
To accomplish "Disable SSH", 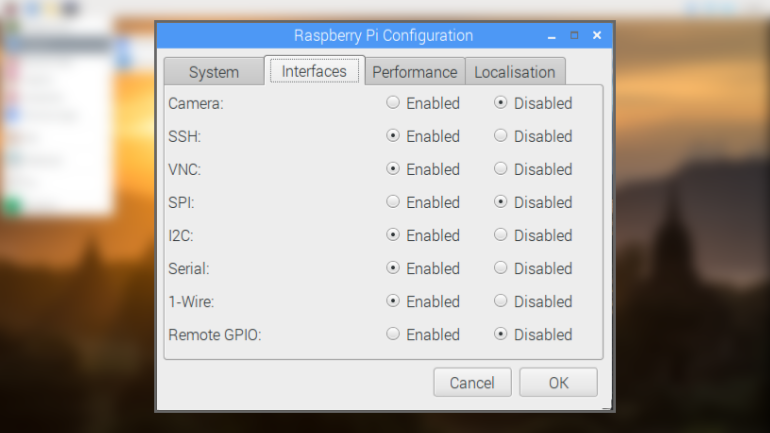I will click(500, 135).
